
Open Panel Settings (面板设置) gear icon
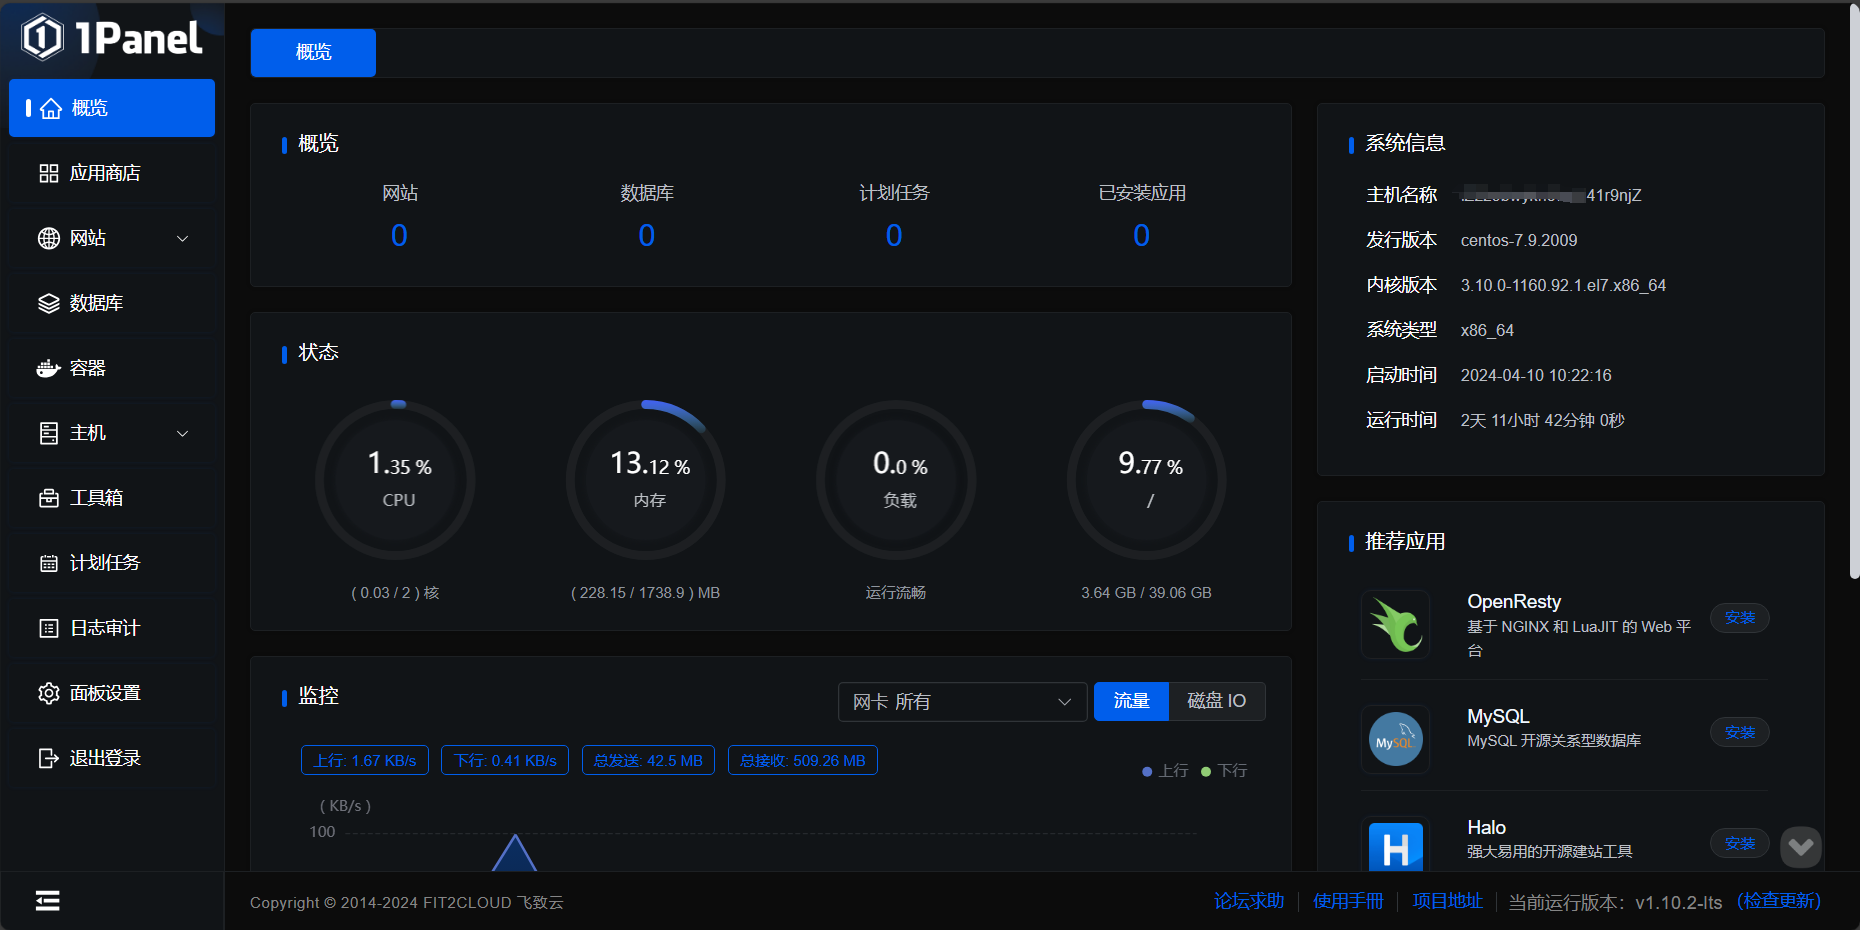pos(48,693)
